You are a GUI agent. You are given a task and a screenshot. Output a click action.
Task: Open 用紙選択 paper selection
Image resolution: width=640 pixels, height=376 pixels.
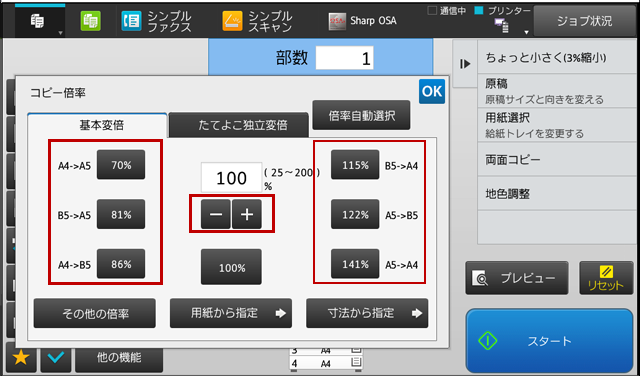click(557, 125)
